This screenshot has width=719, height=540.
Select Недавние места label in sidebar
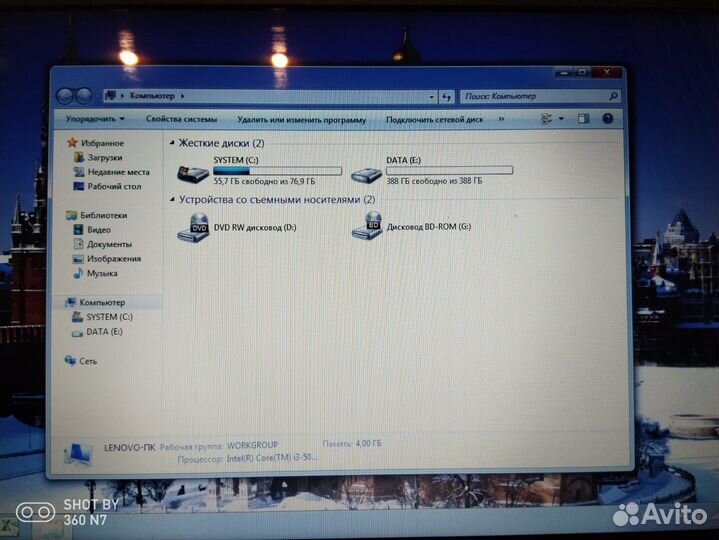(x=119, y=172)
